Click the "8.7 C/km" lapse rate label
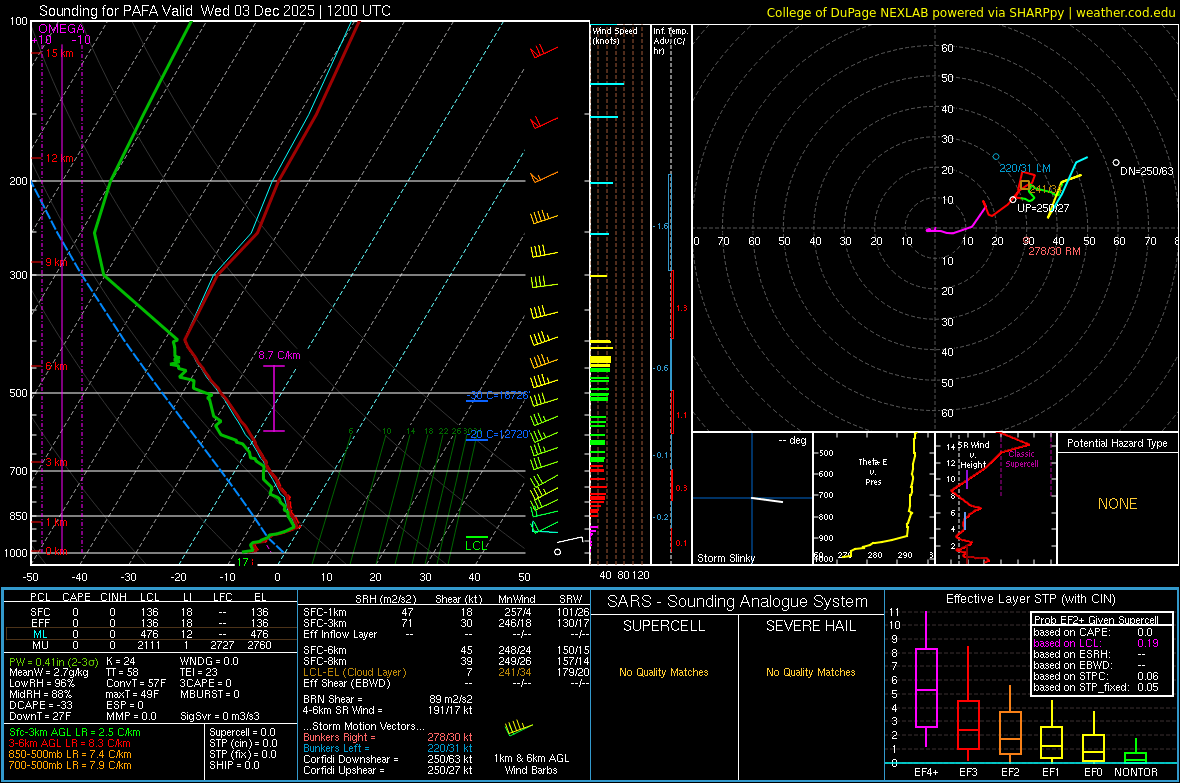The width and height of the screenshot is (1180, 783). 279,355
